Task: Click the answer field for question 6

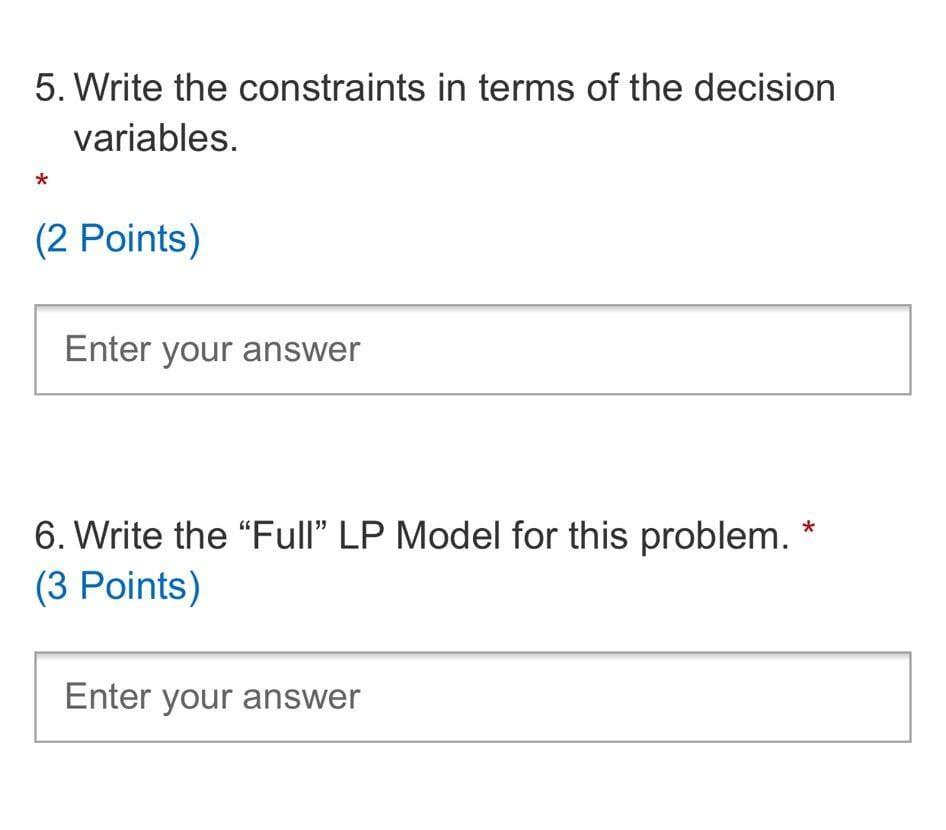Action: point(472,697)
